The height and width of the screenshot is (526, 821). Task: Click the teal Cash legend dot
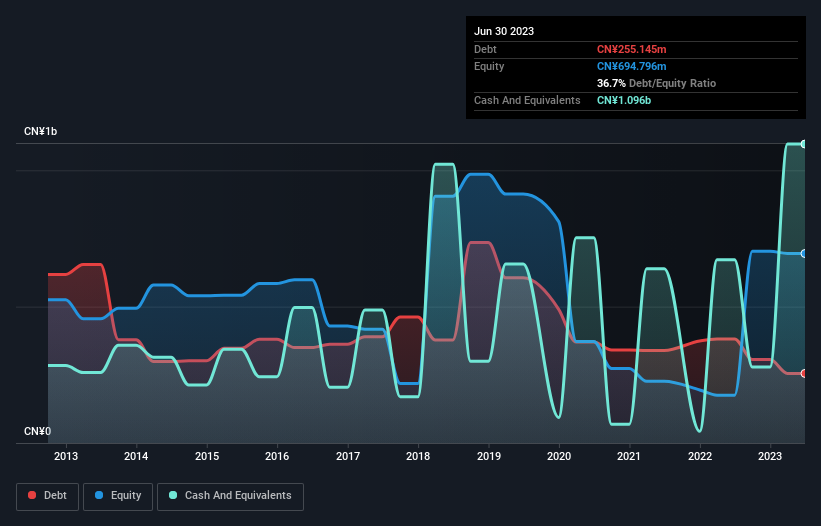pos(173,495)
